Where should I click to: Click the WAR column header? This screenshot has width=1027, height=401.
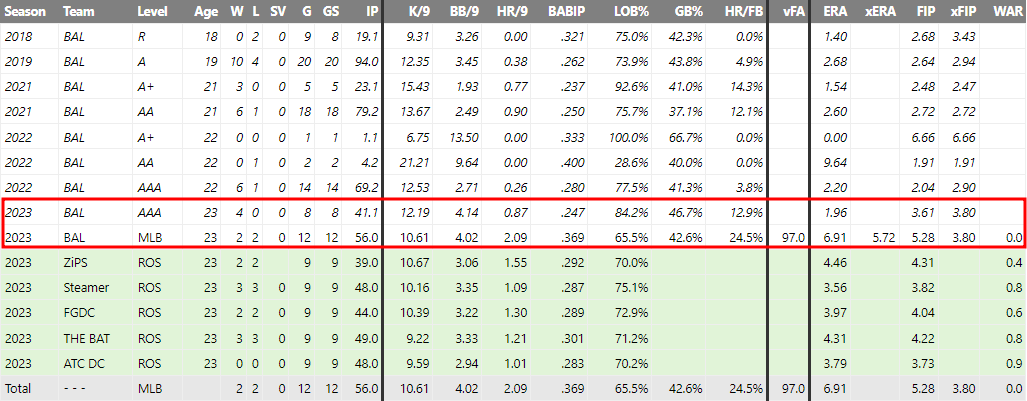pyautogui.click(x=1005, y=12)
